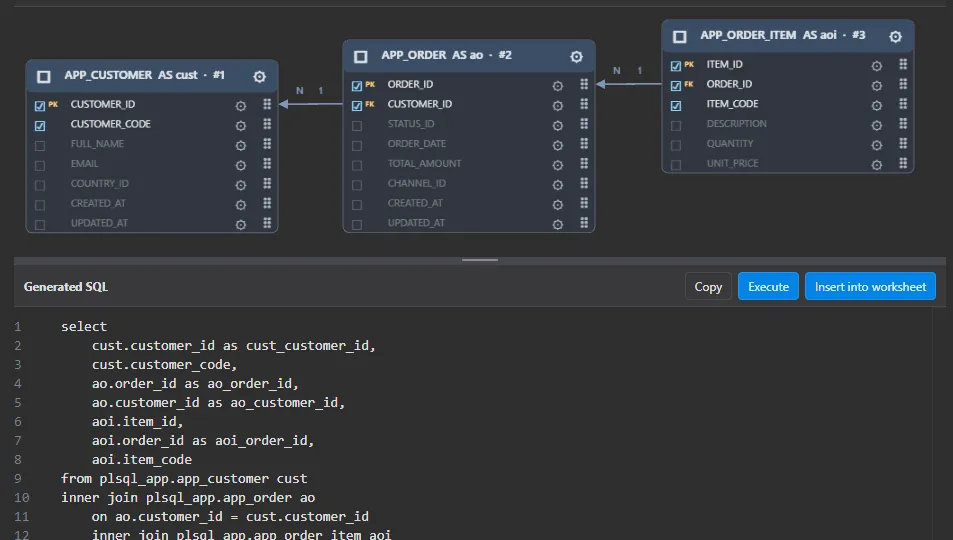The width and height of the screenshot is (953, 540).
Task: Check the FULL_NAME column checkbox
Action: pos(40,146)
